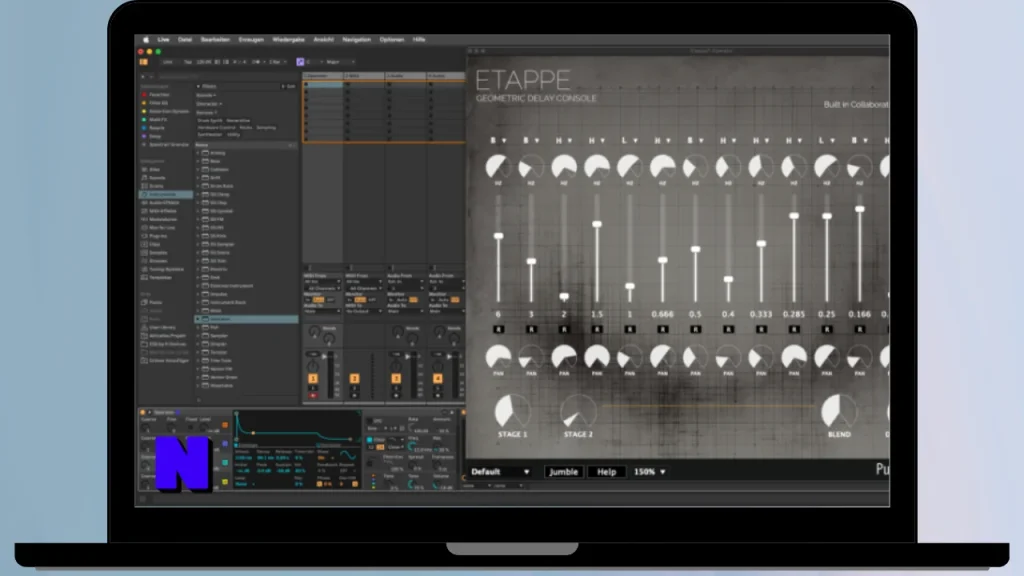Open the 150% zoom dropdown
This screenshot has width=1024, height=576.
click(x=649, y=472)
